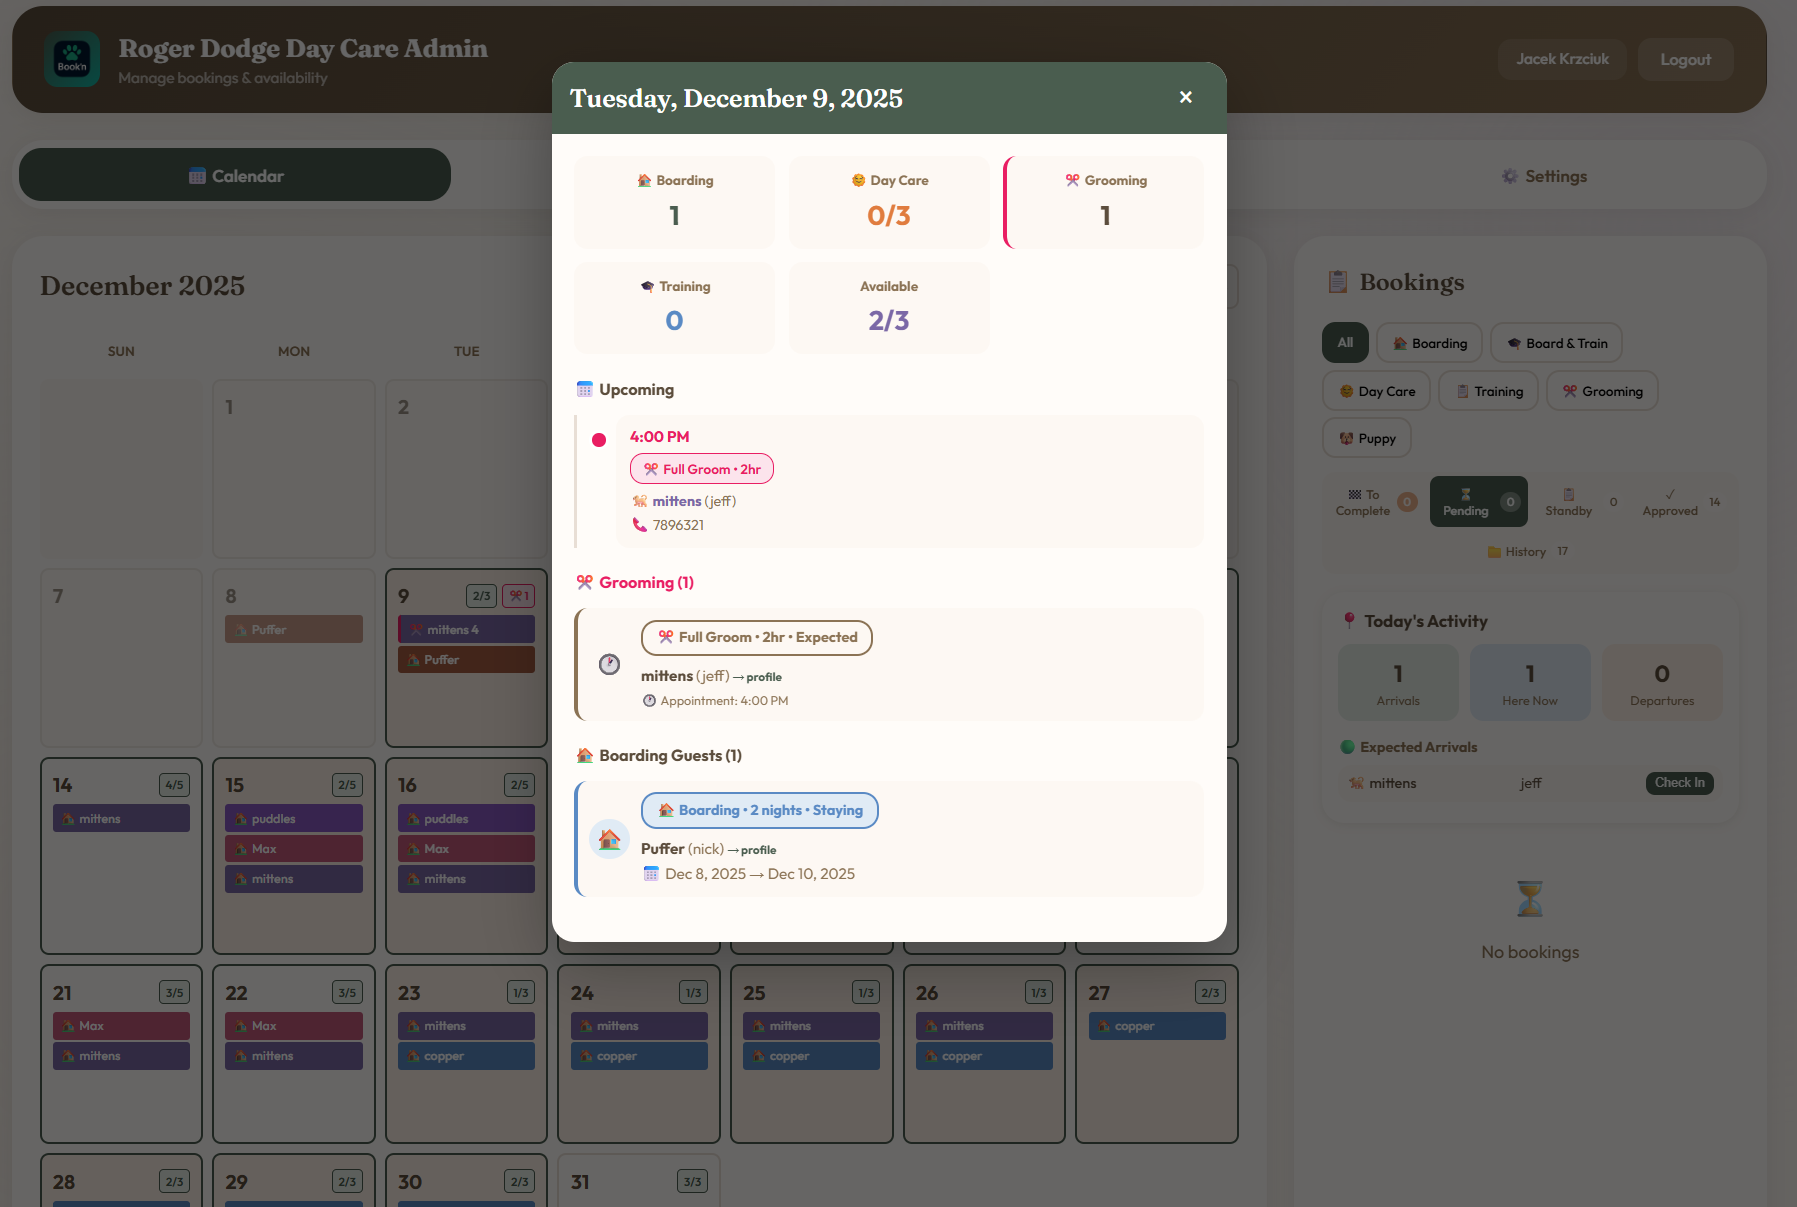Open the Grooming stat card
This screenshot has height=1207, width=1797.
pos(1104,201)
